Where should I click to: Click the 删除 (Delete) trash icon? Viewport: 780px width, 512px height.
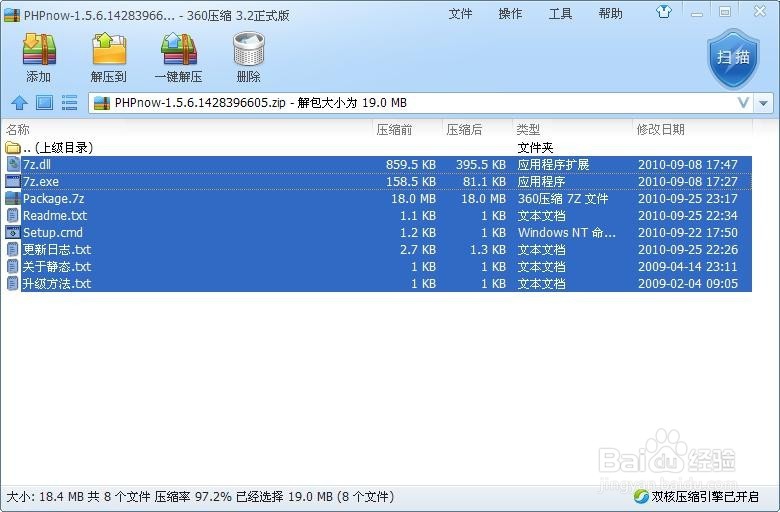coord(249,50)
